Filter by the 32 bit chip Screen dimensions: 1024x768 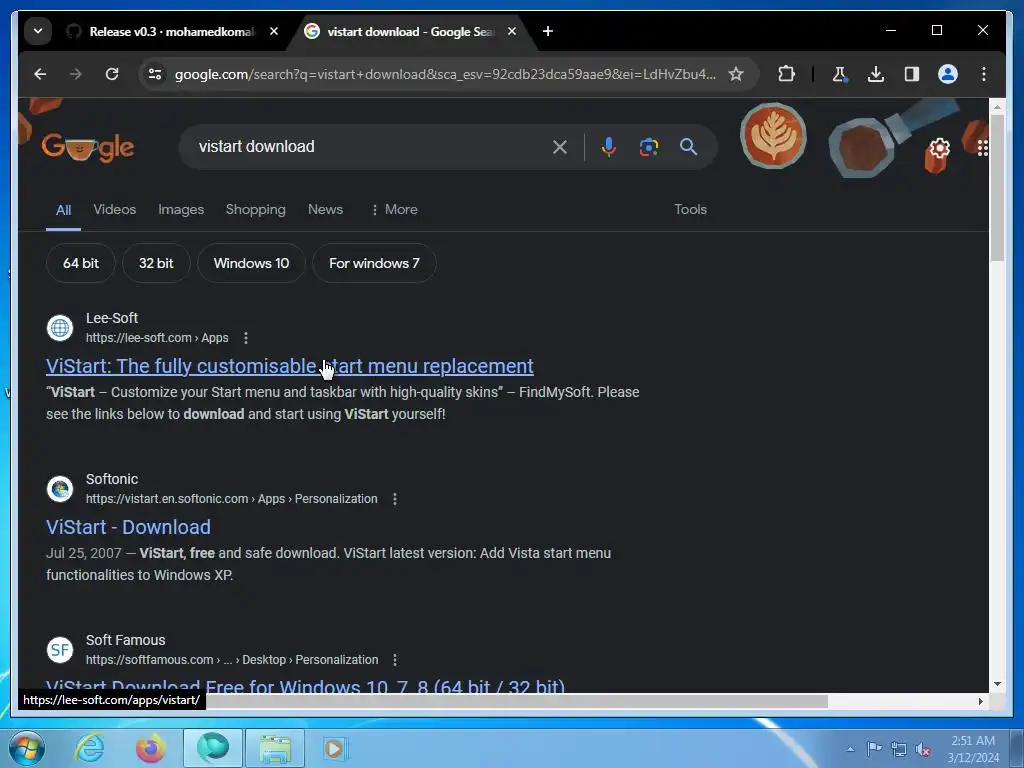point(156,263)
